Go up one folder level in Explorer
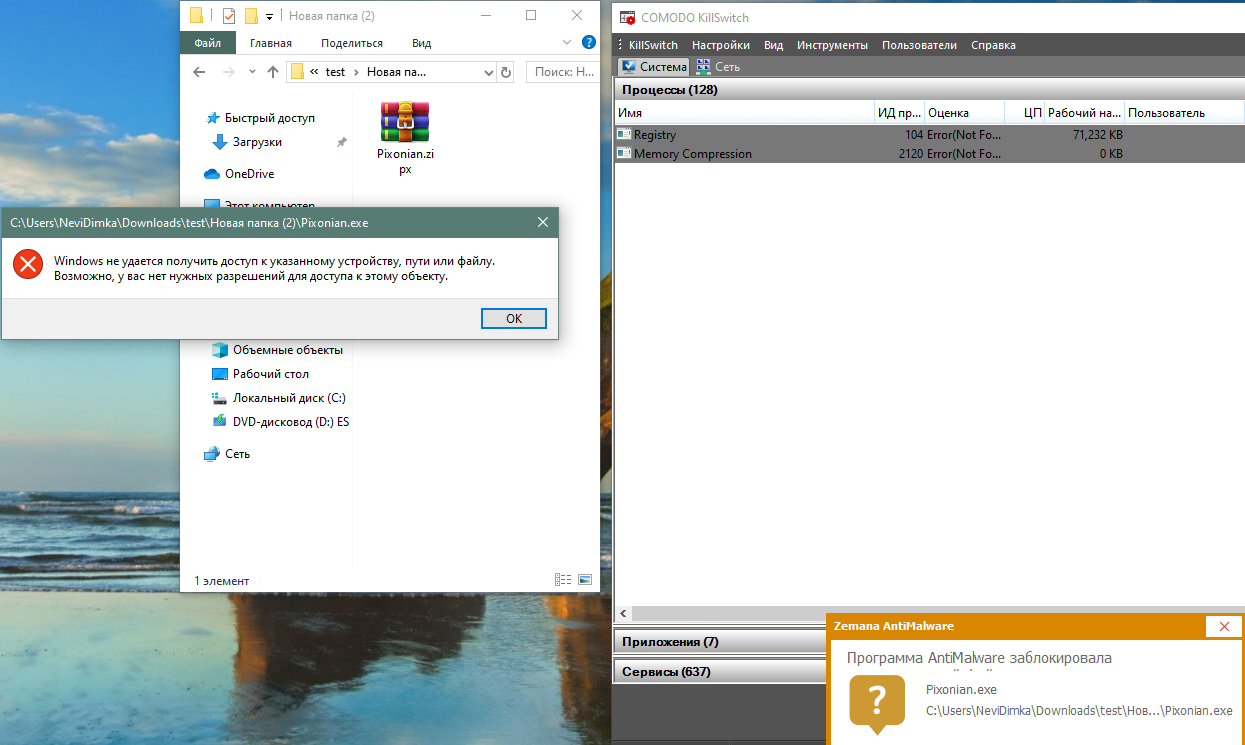The width and height of the screenshot is (1245, 745). [x=272, y=72]
